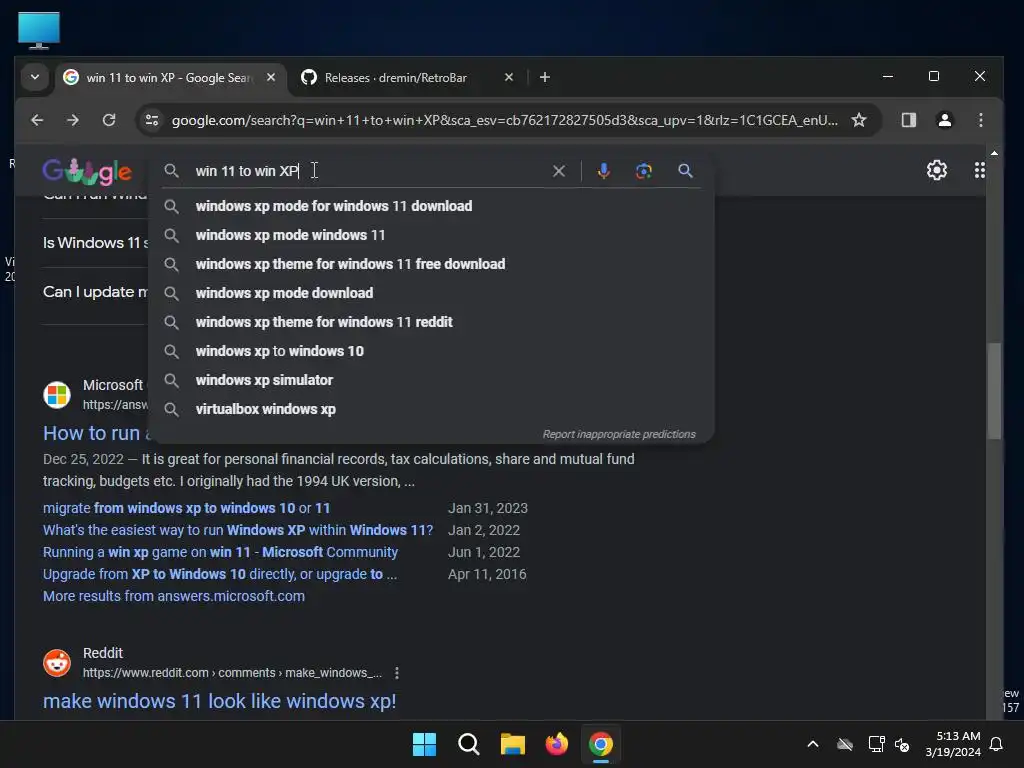Viewport: 1024px width, 768px height.
Task: Submit search with the blue magnifier icon
Action: (x=685, y=171)
